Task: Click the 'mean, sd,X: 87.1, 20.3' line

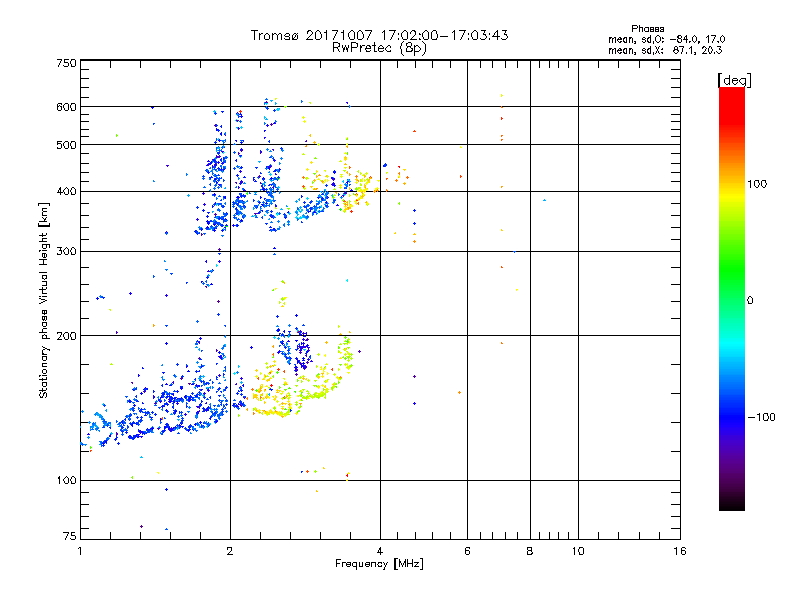Action: 665,50
